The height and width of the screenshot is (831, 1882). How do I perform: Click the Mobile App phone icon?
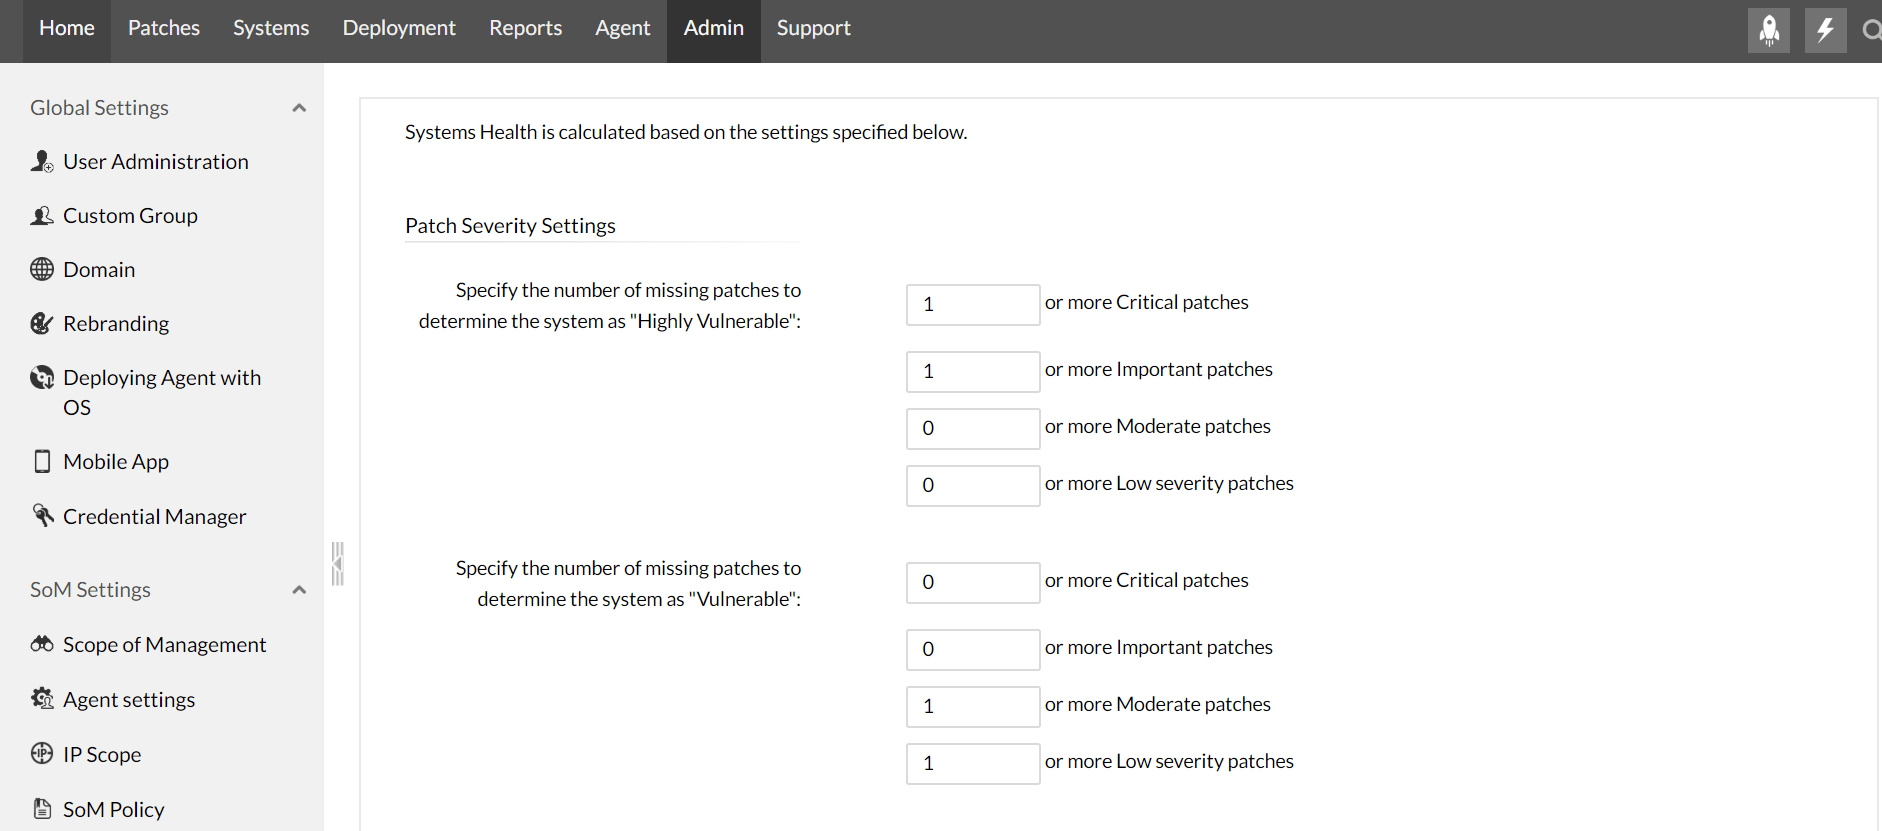click(x=42, y=462)
